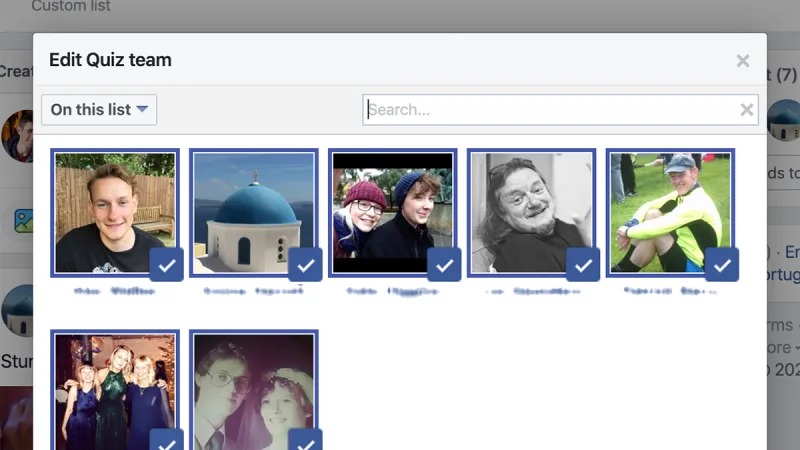
Task: Uncheck the cyclist in yellow jacket
Action: click(x=722, y=265)
